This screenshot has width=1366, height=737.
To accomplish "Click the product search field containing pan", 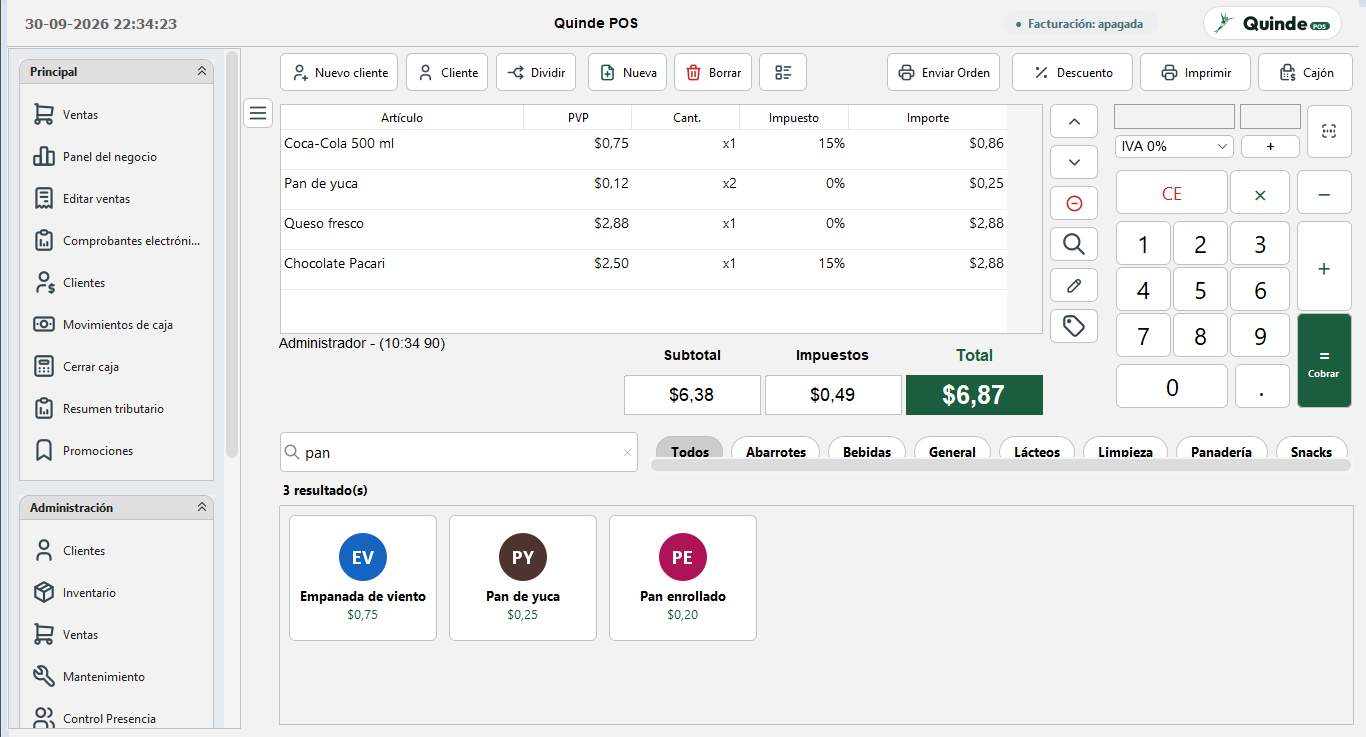I will (458, 452).
